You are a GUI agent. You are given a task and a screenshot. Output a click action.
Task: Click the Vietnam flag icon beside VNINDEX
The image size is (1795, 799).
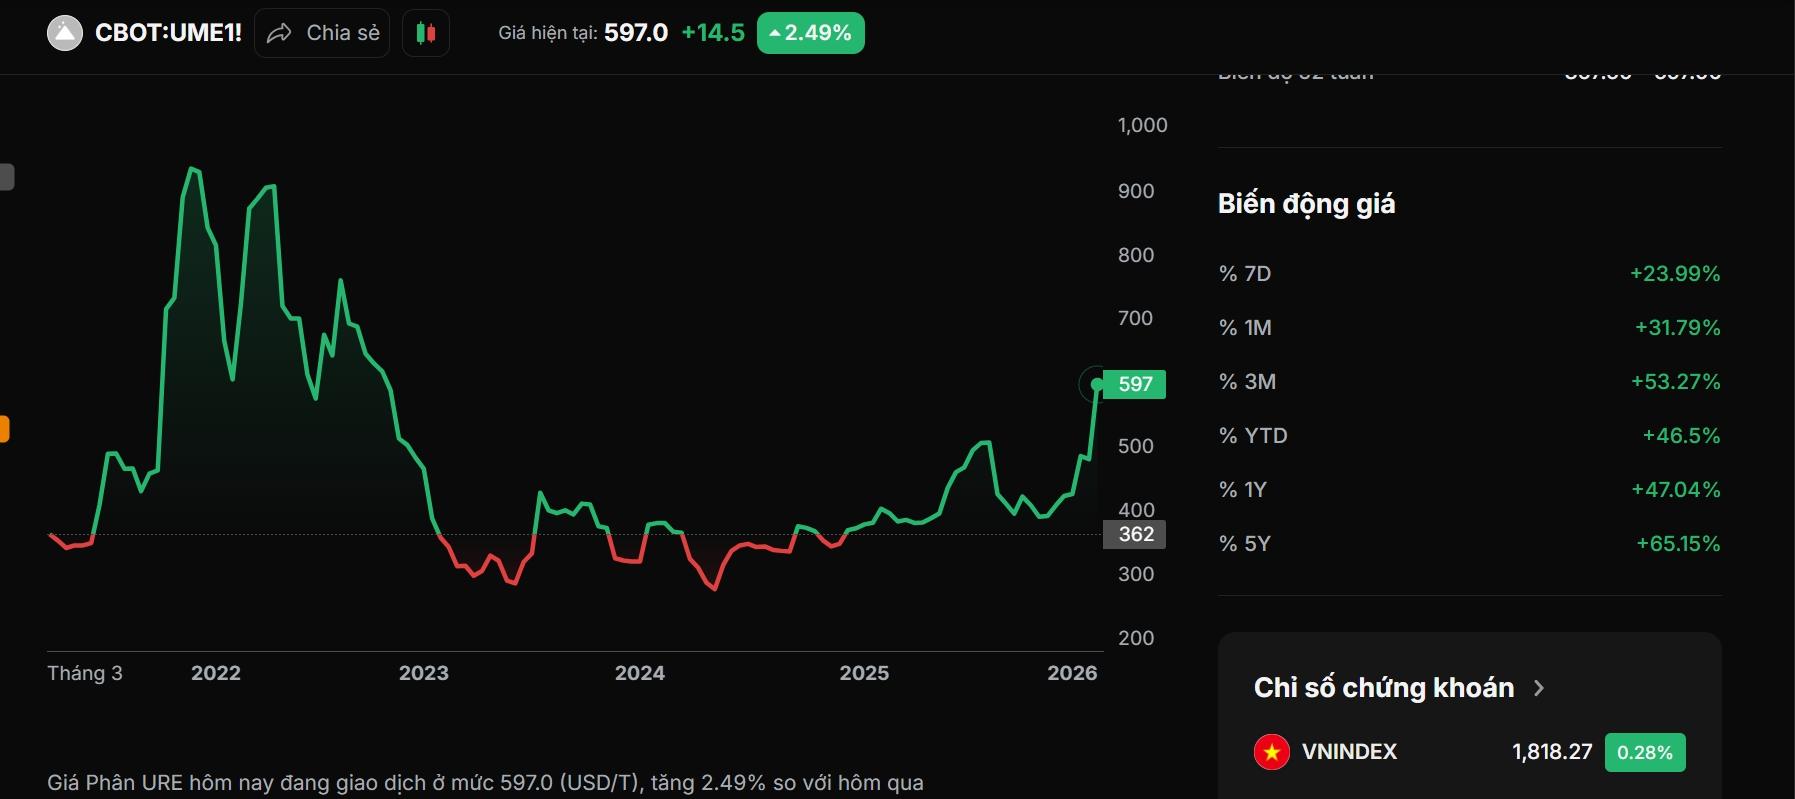(1271, 752)
